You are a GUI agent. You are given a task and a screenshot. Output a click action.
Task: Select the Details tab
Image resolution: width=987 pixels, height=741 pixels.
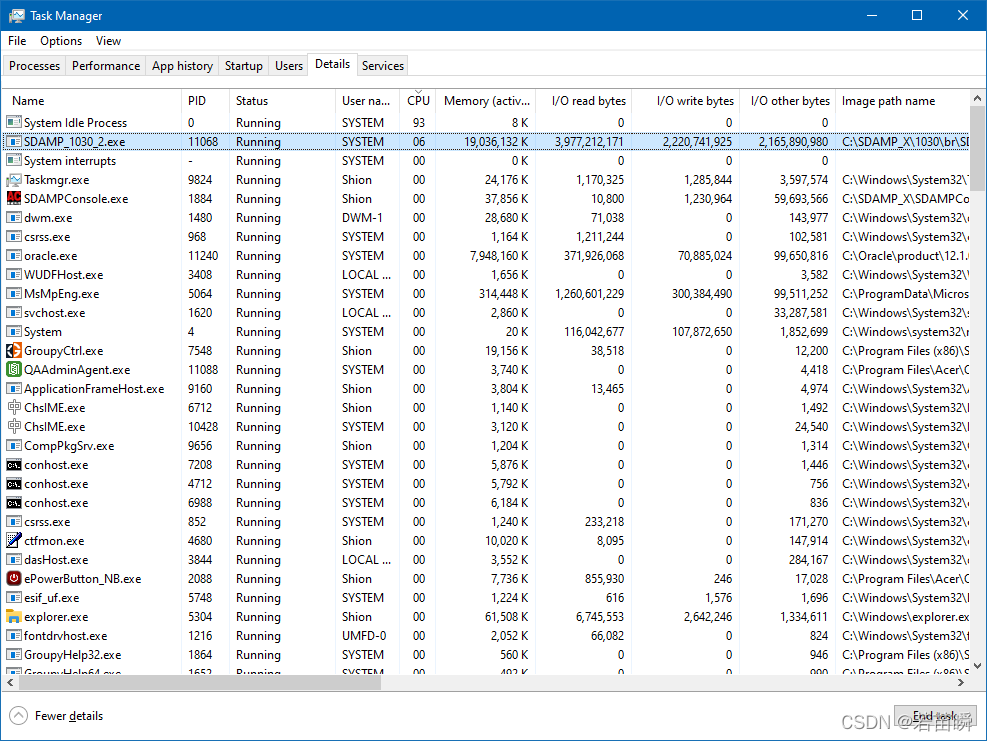tap(332, 64)
